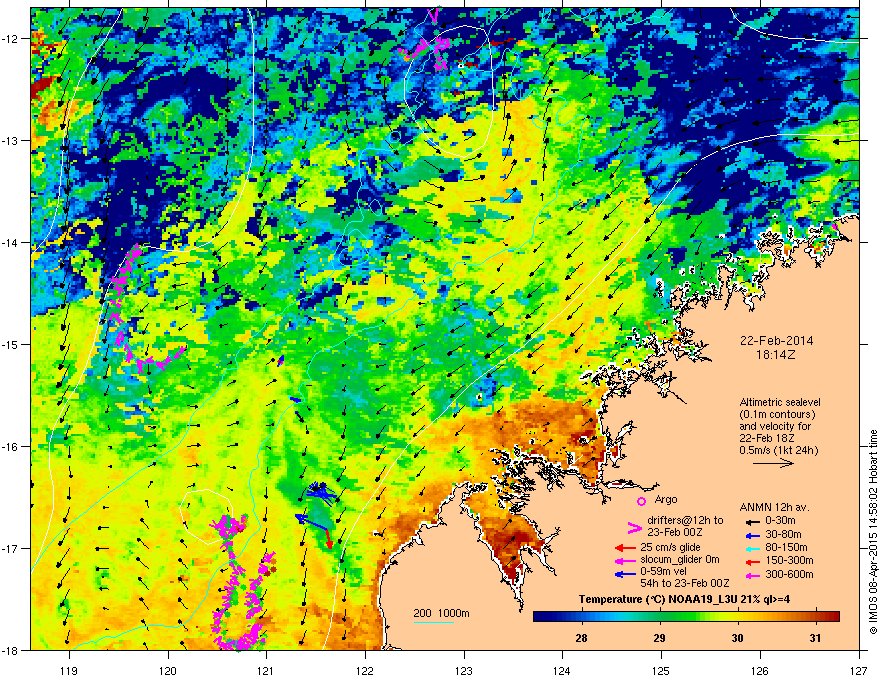
Task: Click the latitude axis label '-17'
Action: tap(10, 548)
